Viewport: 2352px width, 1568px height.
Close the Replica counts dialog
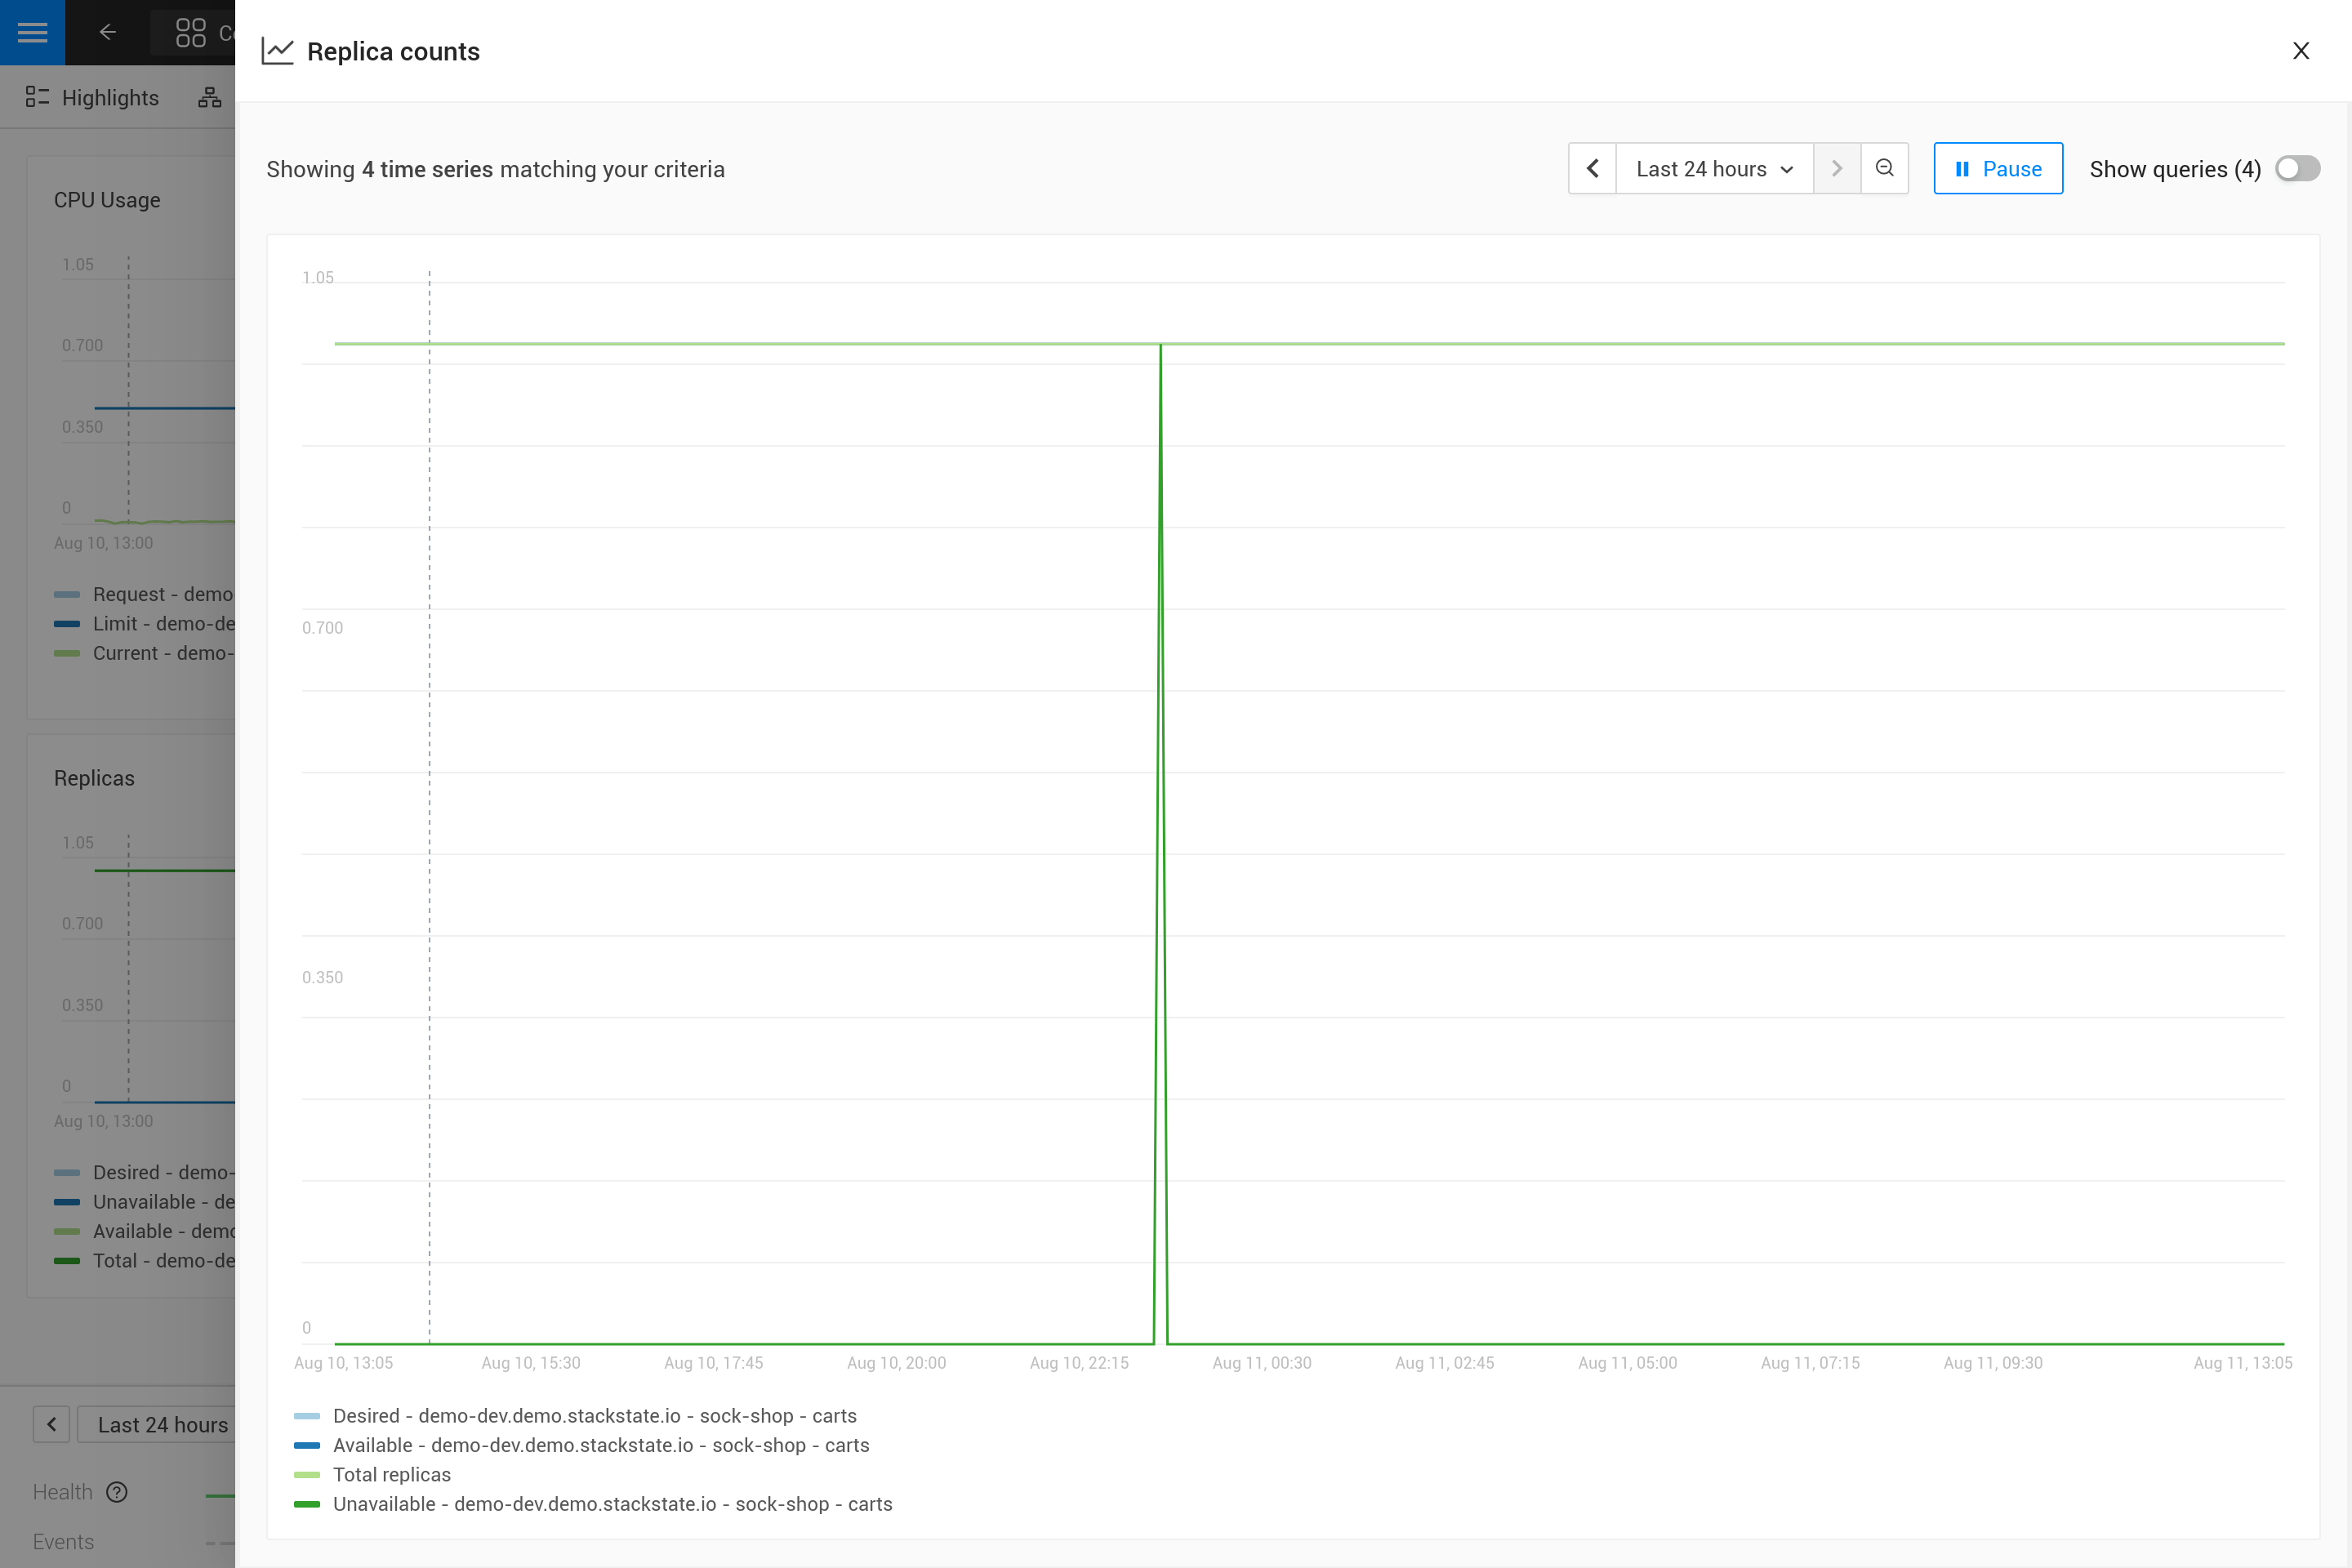click(x=2301, y=51)
